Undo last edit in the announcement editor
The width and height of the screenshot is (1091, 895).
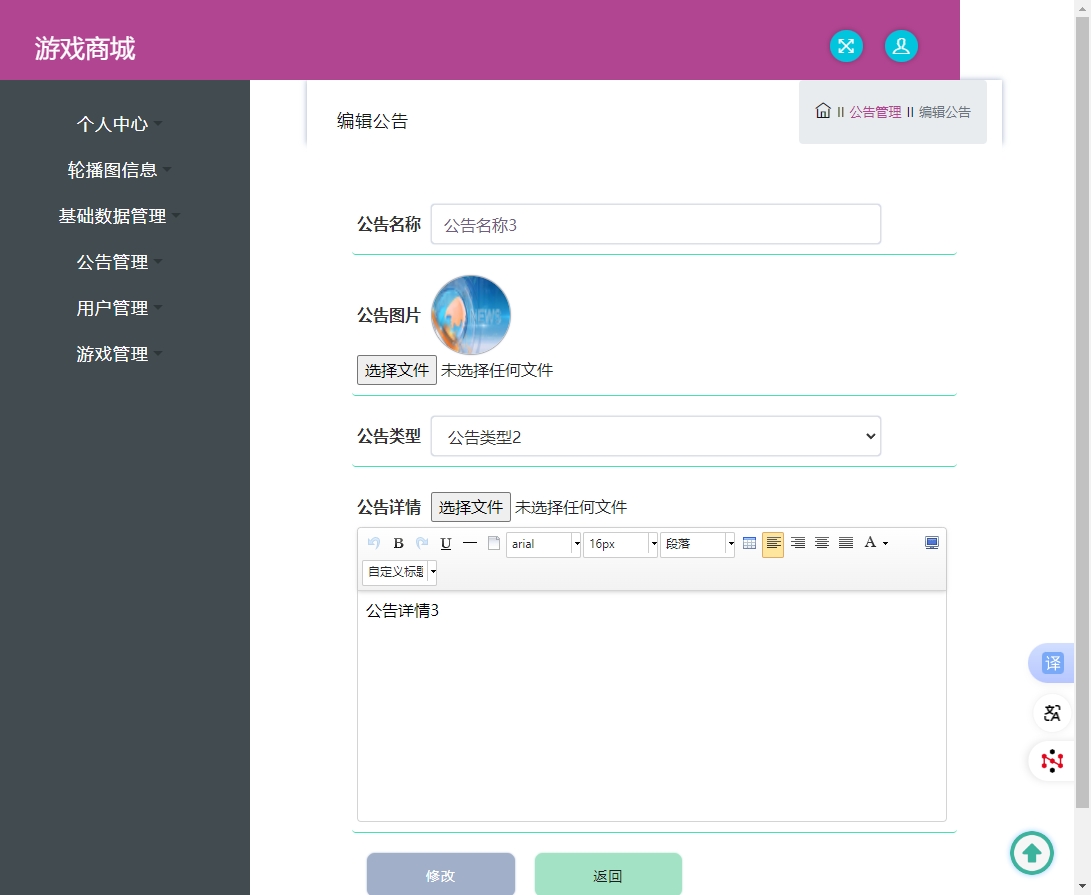[373, 543]
